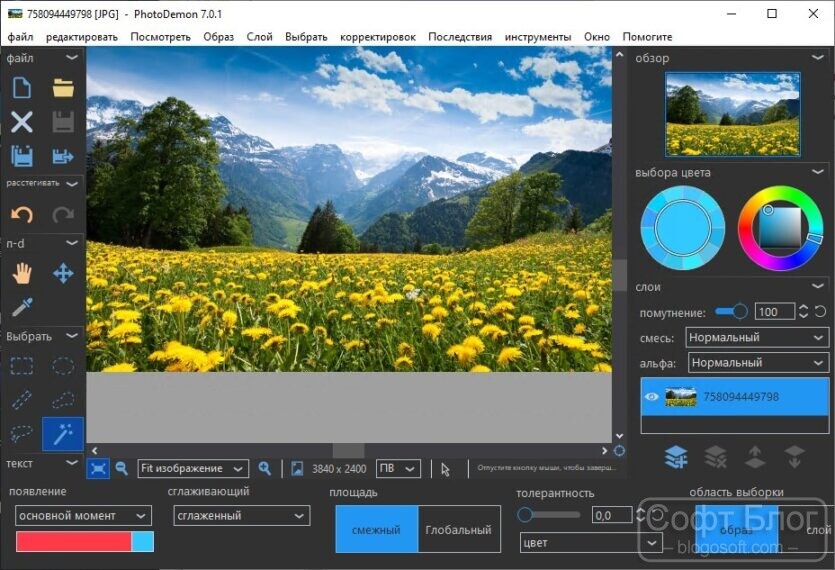Click the обзор navigator thumbnail
835x570 pixels.
coord(732,115)
